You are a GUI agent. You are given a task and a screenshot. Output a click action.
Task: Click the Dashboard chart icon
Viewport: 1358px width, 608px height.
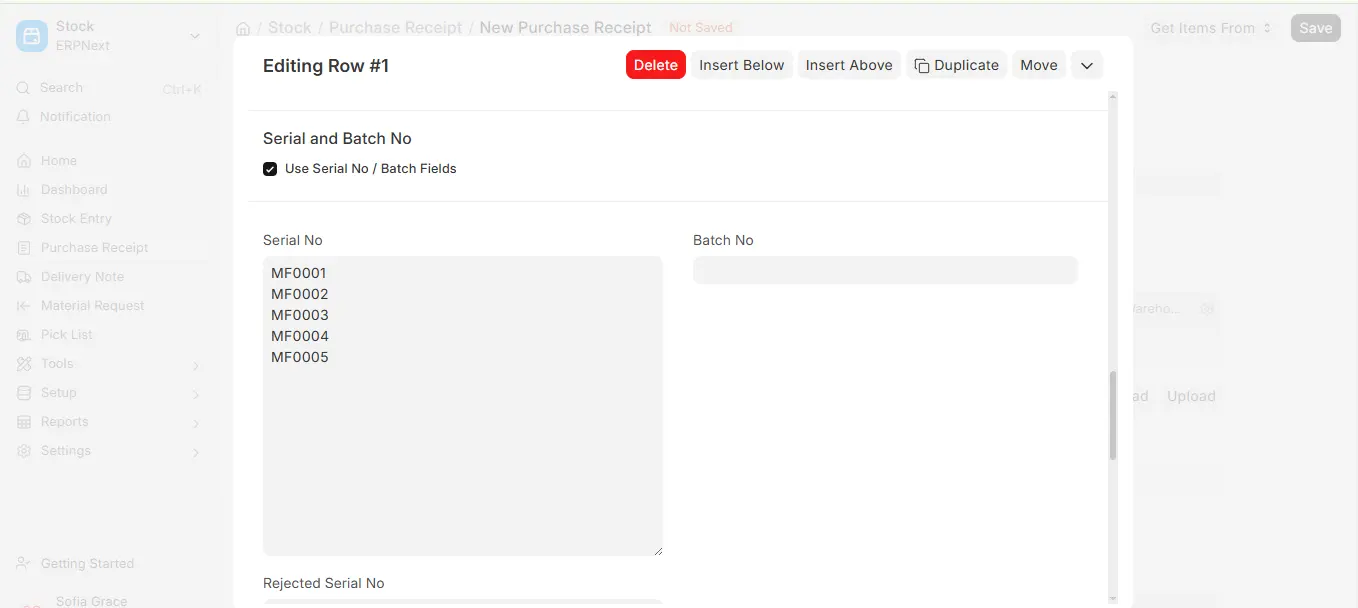[24, 190]
